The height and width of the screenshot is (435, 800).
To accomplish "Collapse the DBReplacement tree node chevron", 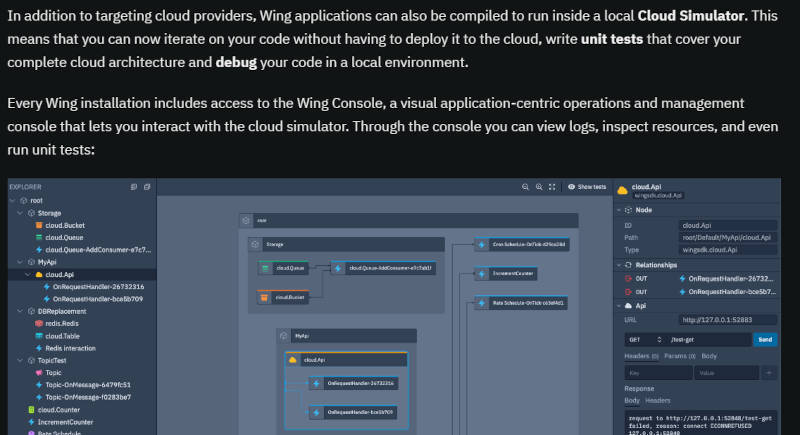I will coord(20,311).
